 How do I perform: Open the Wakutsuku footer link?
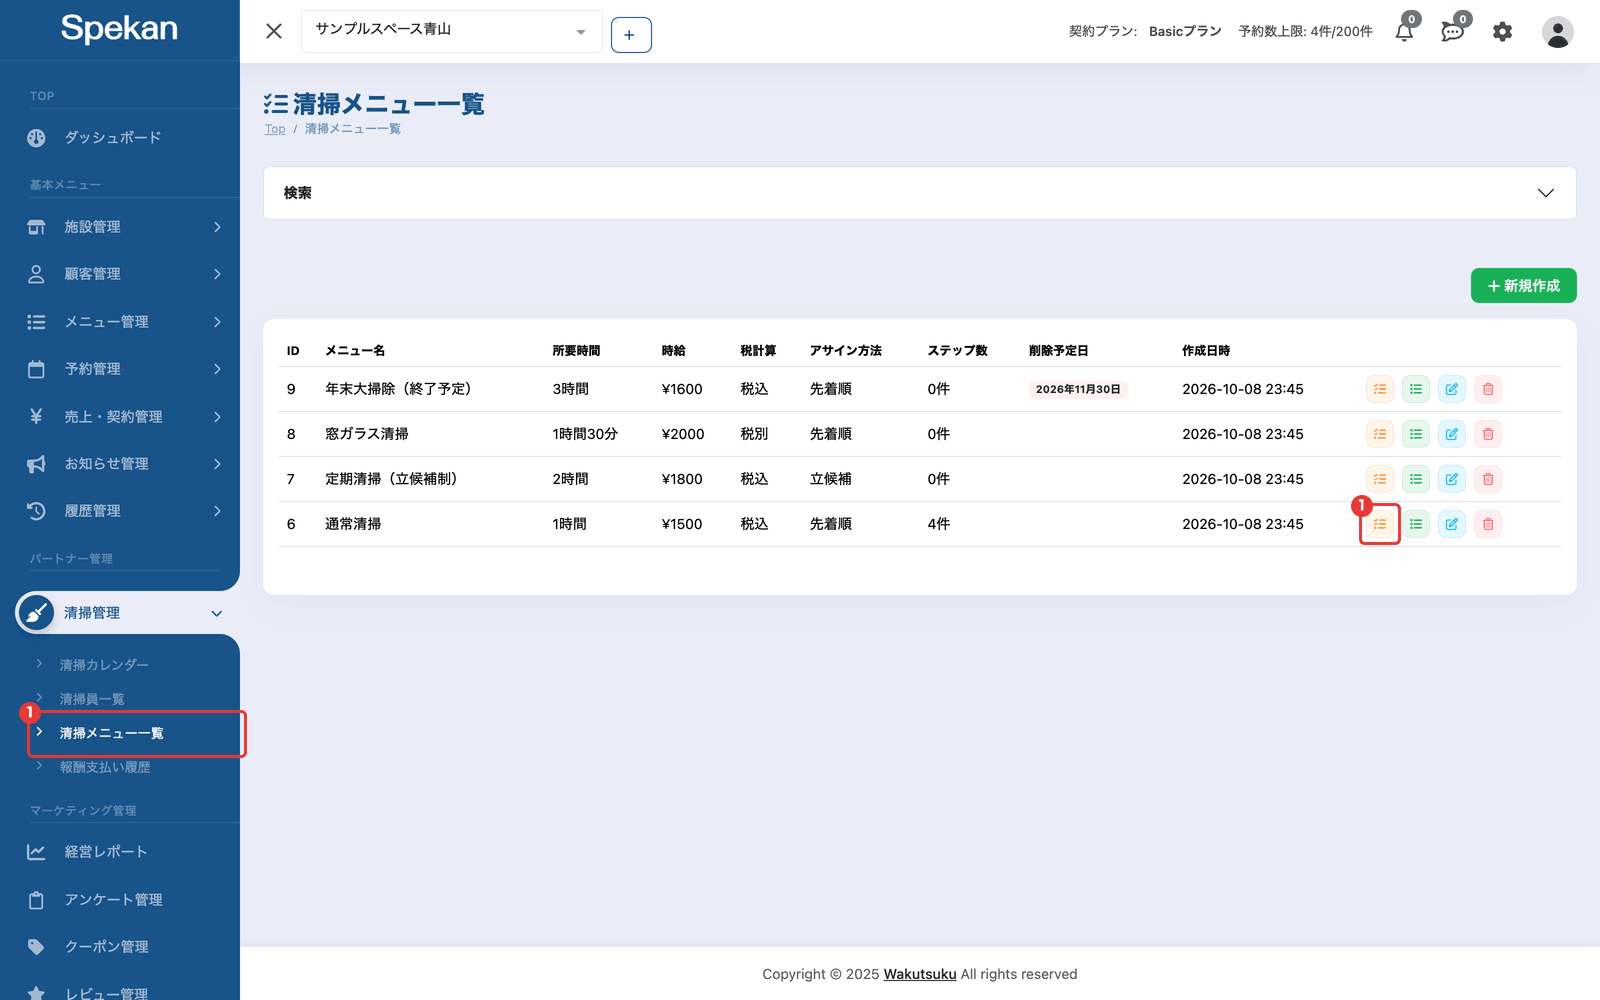920,974
